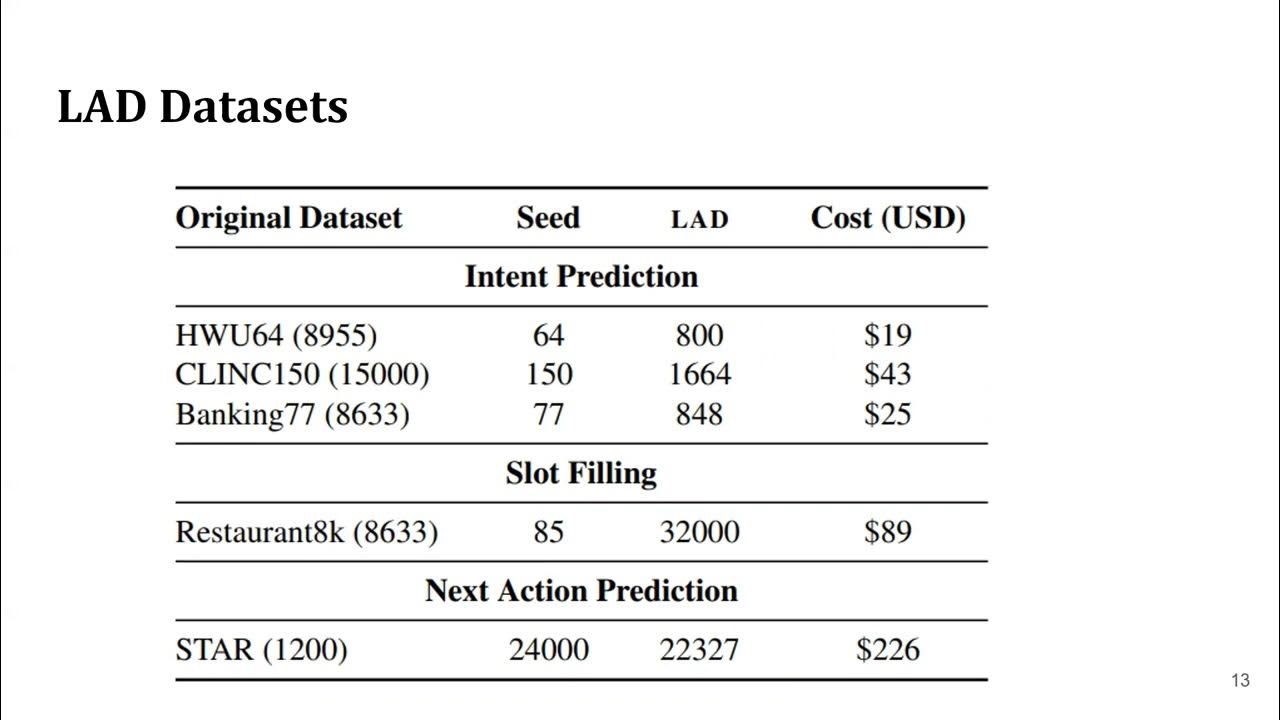
Task: Click the Next Action Prediction heading
Action: 581,591
